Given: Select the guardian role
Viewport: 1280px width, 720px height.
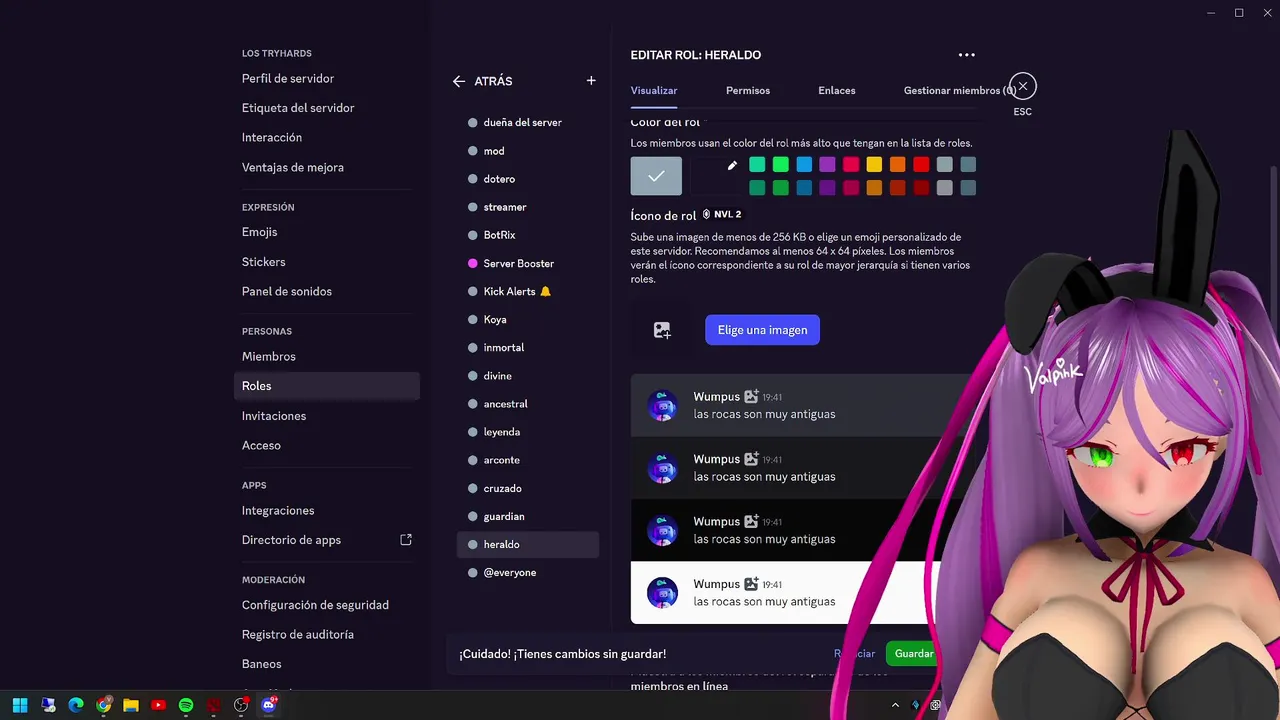Looking at the screenshot, I should (x=528, y=516).
